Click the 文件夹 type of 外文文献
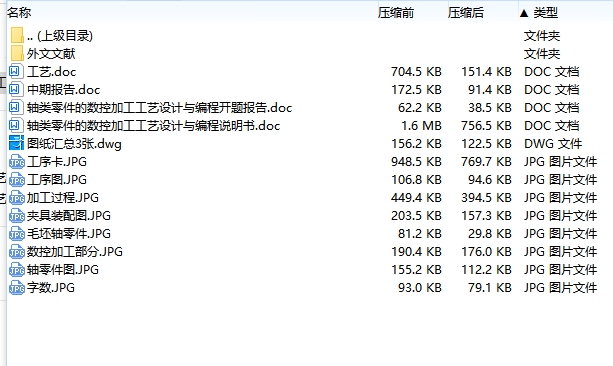This screenshot has width=613, height=366. click(542, 54)
